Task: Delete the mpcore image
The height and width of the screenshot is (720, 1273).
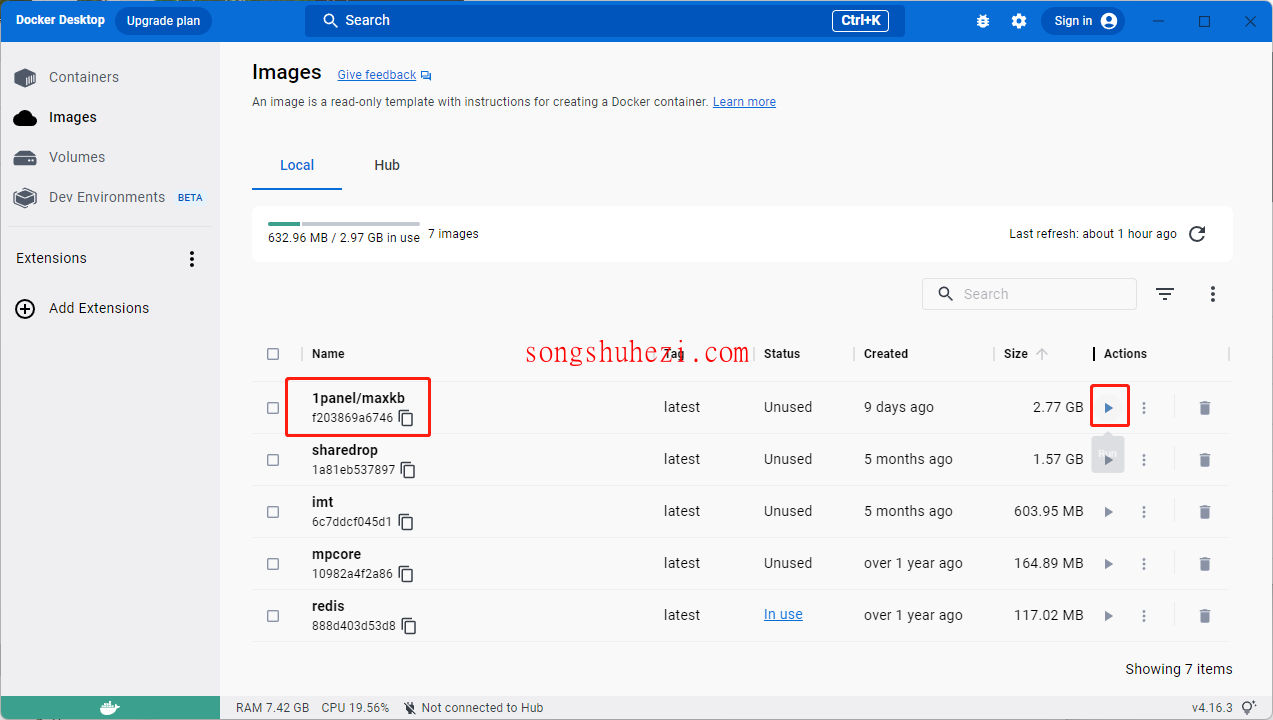Action: [x=1205, y=564]
